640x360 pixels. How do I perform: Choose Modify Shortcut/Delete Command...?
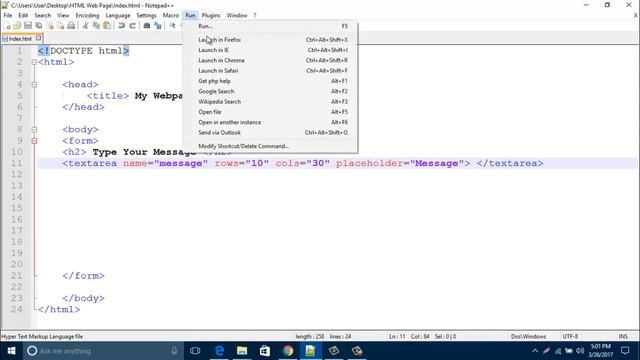[270, 146]
